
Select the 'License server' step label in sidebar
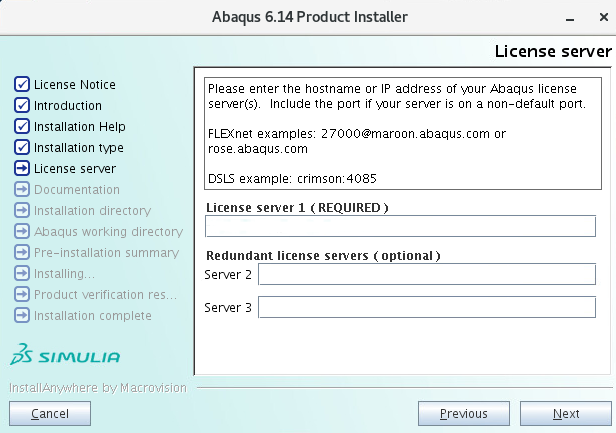click(75, 169)
